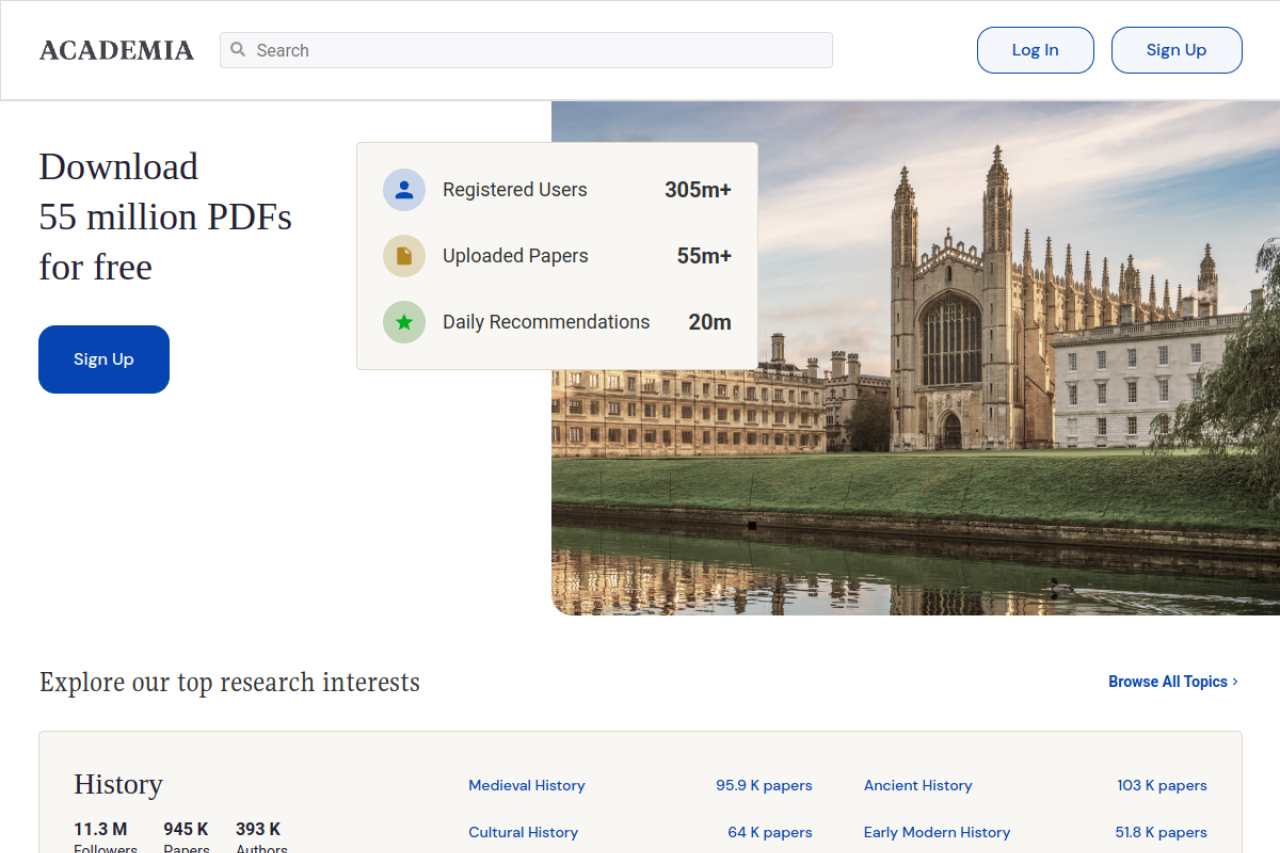The width and height of the screenshot is (1280, 853).
Task: Click the magnifying glass search icon
Action: pos(238,50)
